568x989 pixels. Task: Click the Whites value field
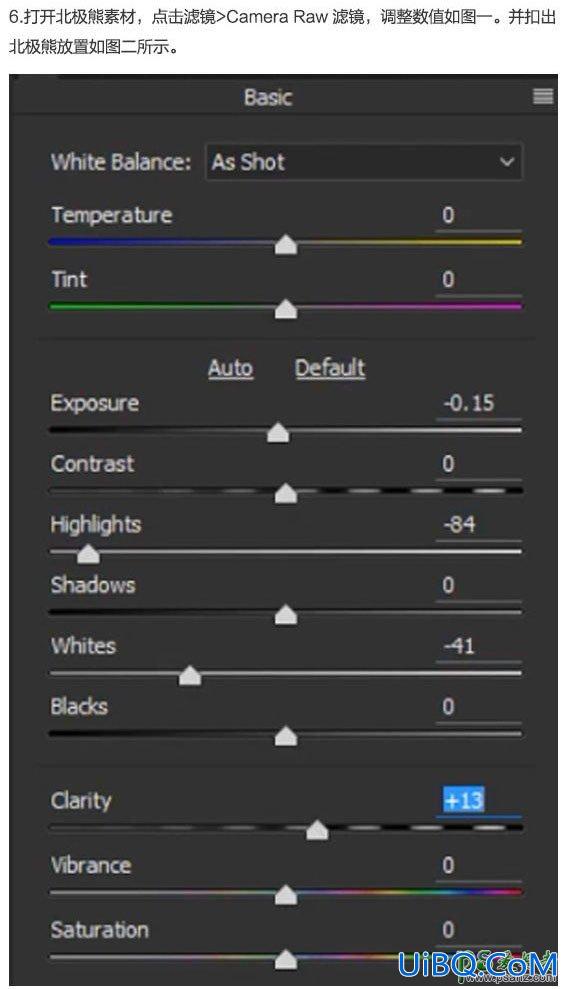(x=478, y=647)
